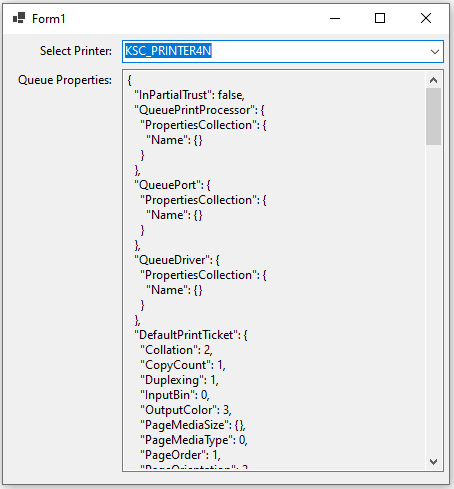Click "Name": {} under QueueDriver
The image size is (454, 489).
pyautogui.click(x=174, y=290)
